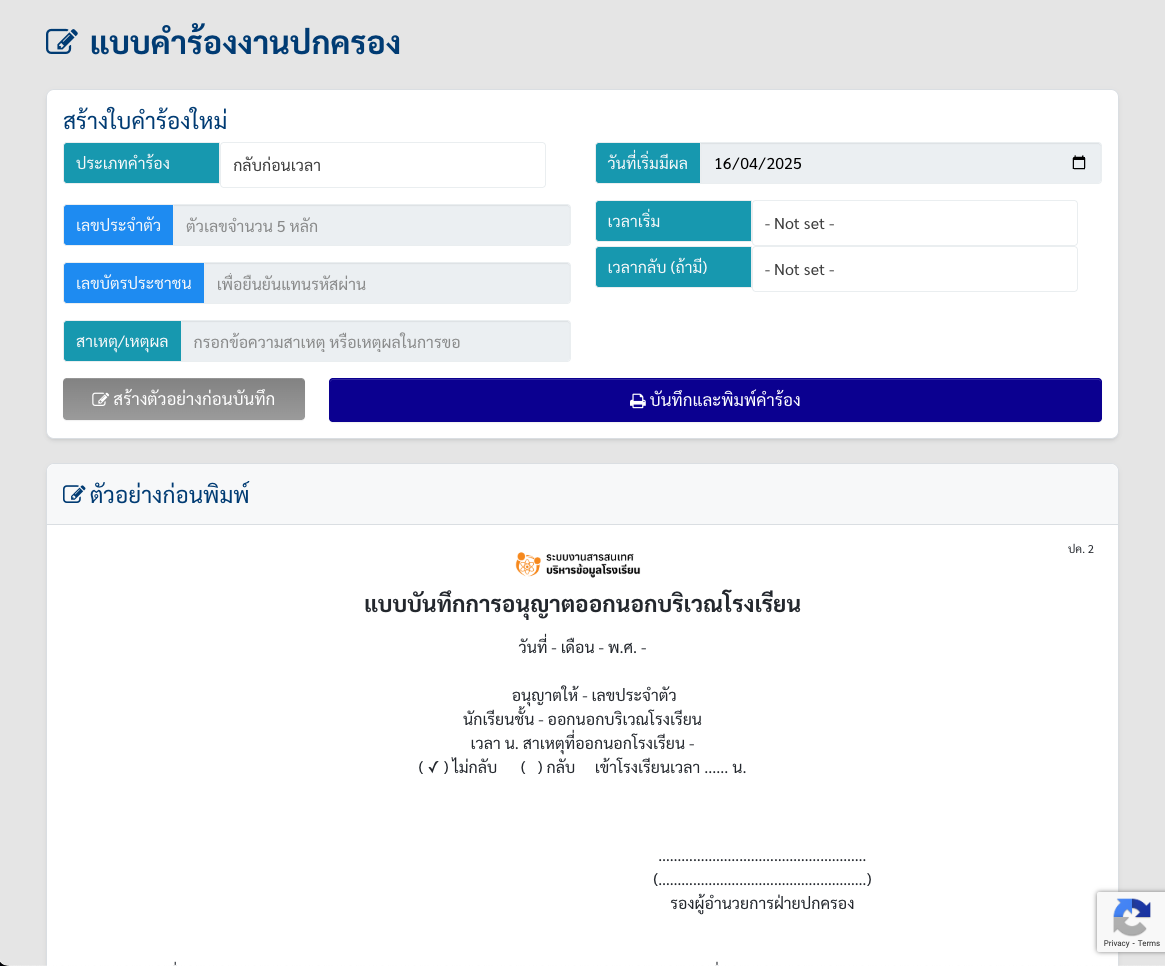1165x966 pixels.
Task: Click the reCAPTCHA badge icon
Action: pyautogui.click(x=1131, y=916)
